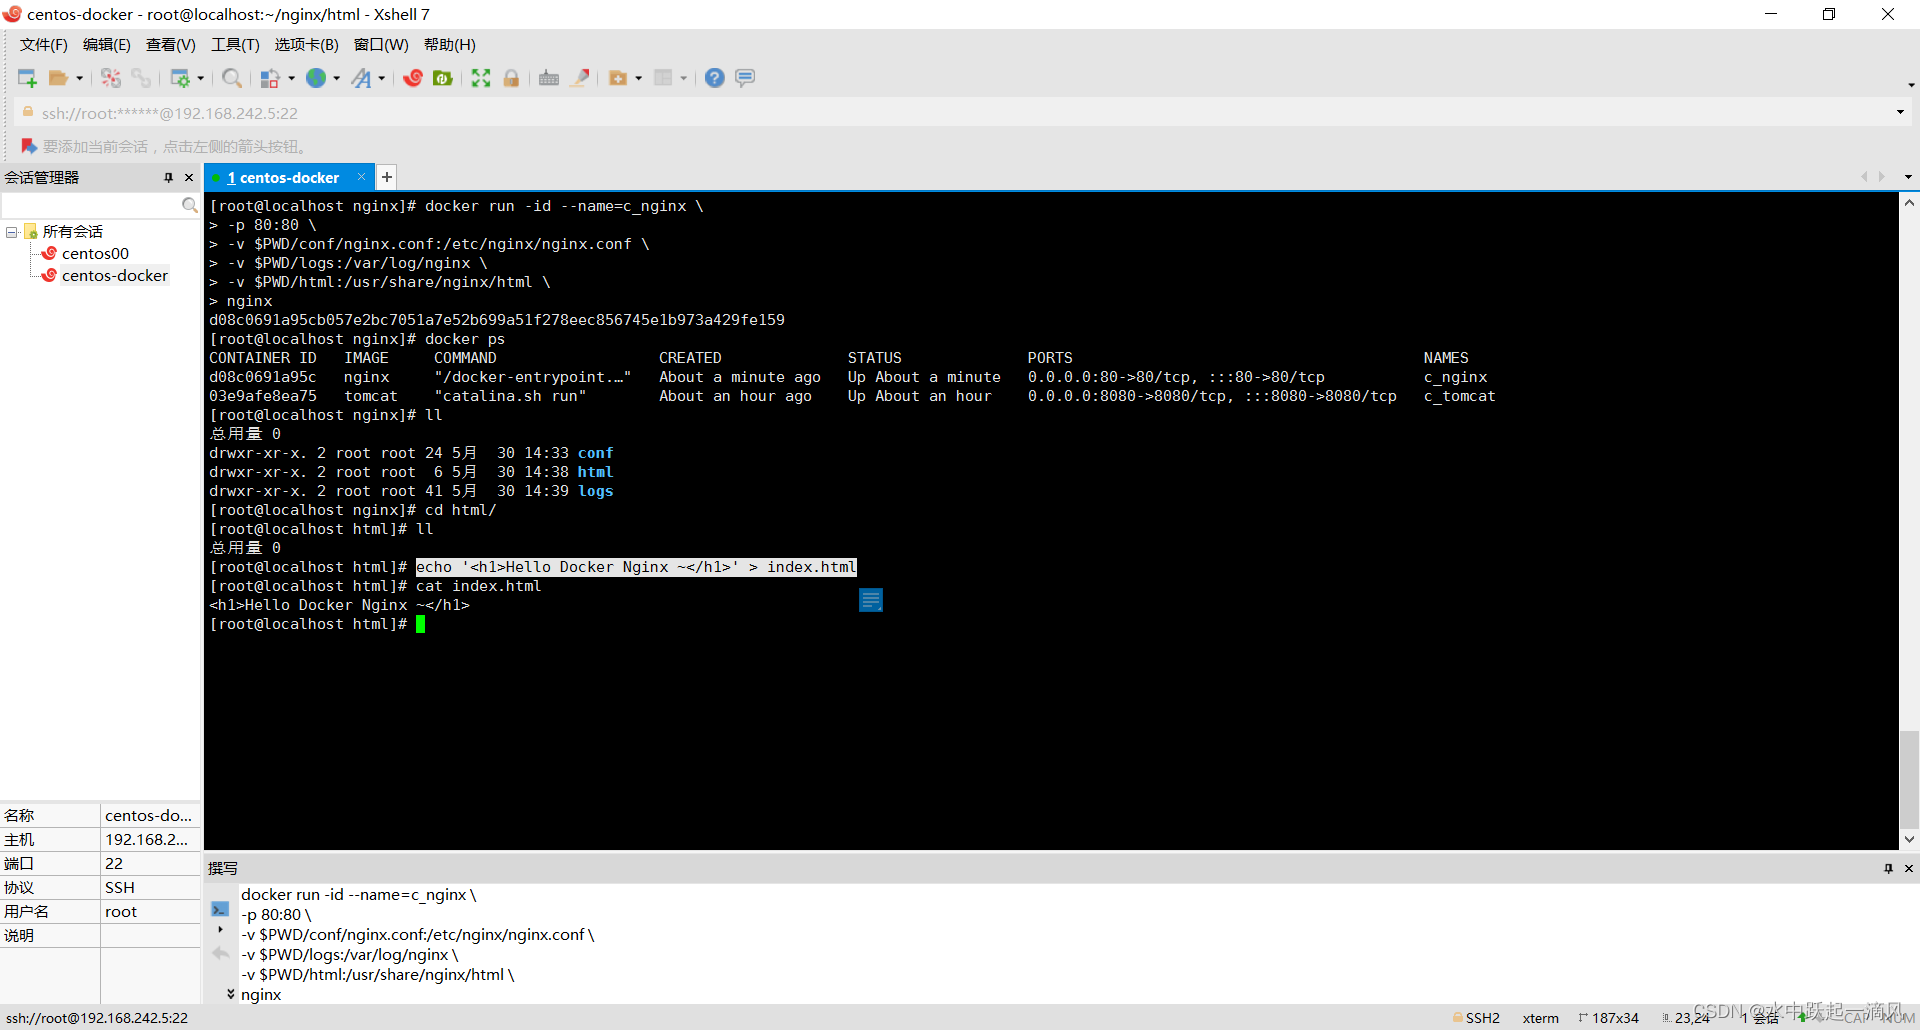Click the Reconnect link icon
Screen dimensions: 1920x1030
click(141, 78)
